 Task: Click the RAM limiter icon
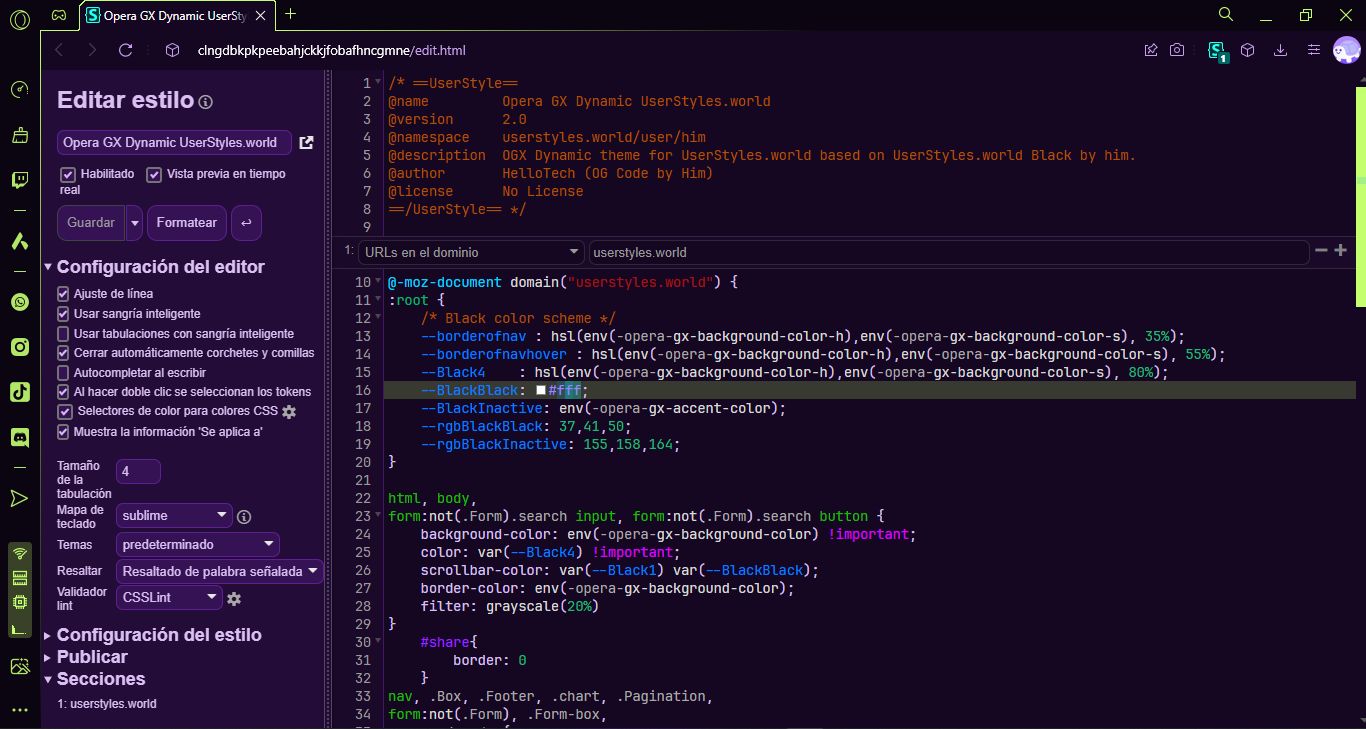[x=19, y=578]
